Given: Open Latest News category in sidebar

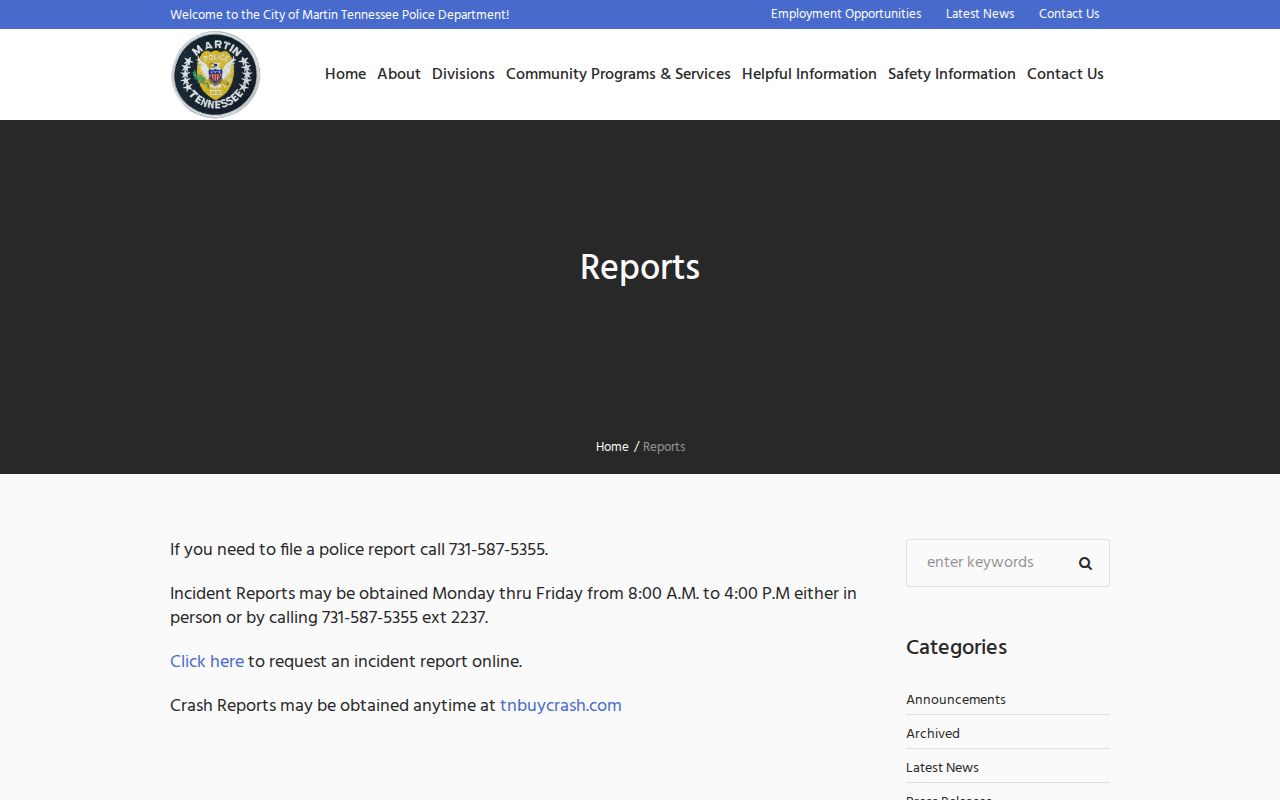Looking at the screenshot, I should [942, 768].
